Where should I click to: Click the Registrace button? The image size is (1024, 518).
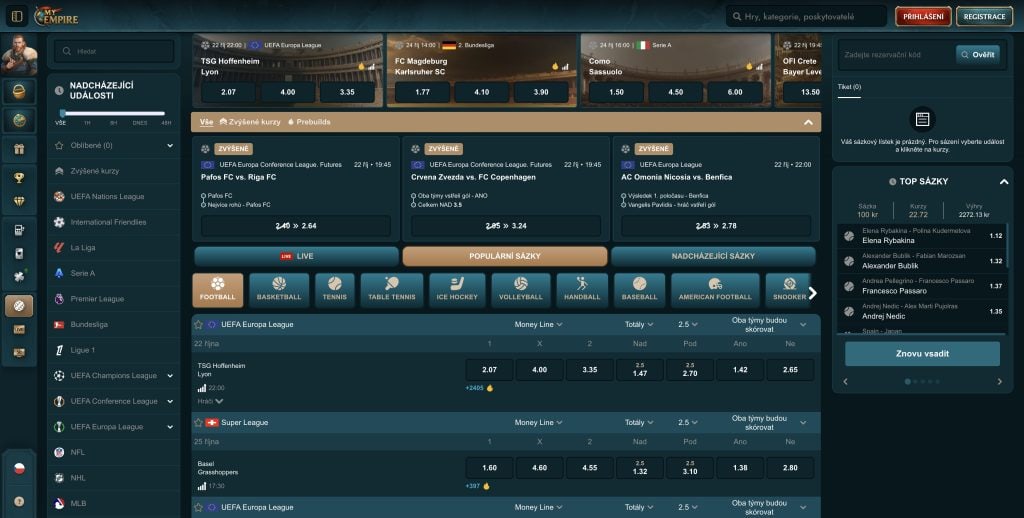coord(984,16)
